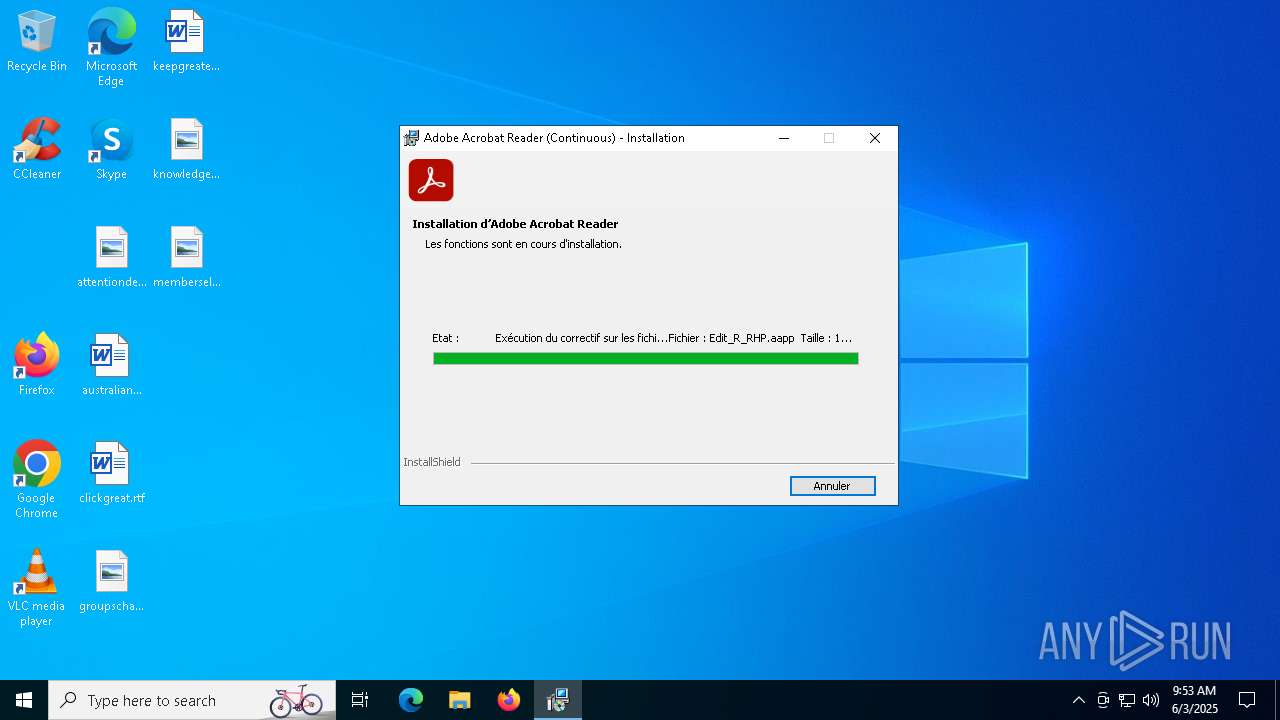Click the InstallShield label in installer

432,462
